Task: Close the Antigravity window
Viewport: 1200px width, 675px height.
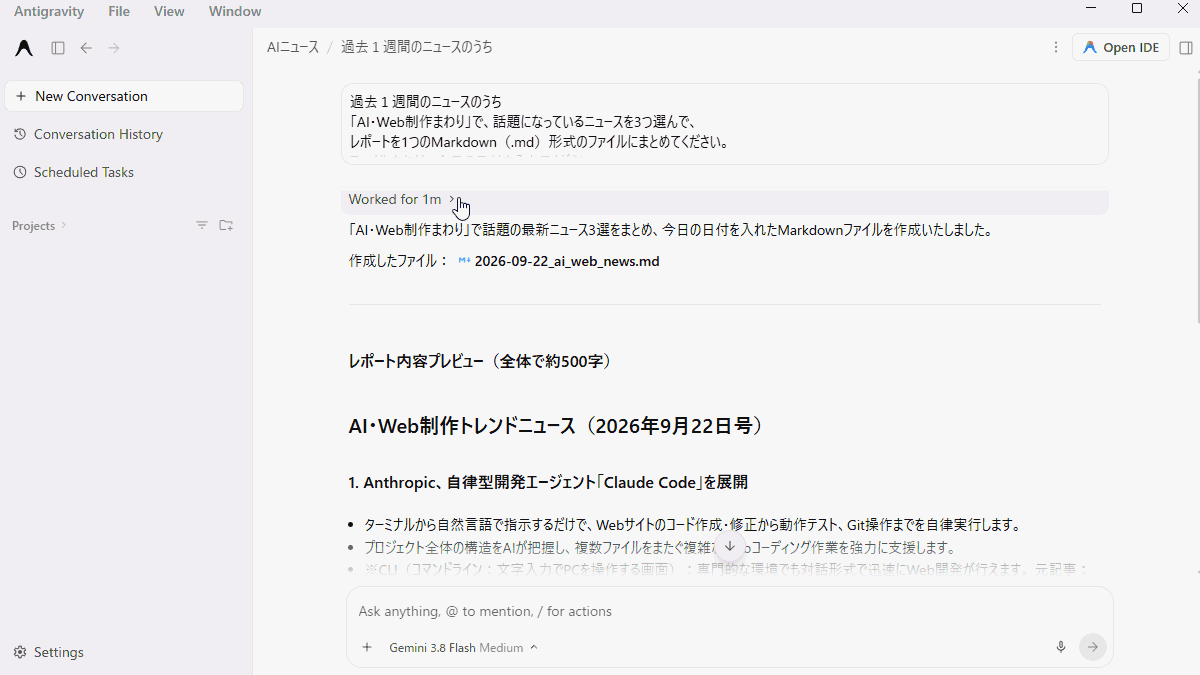Action: pos(1183,9)
